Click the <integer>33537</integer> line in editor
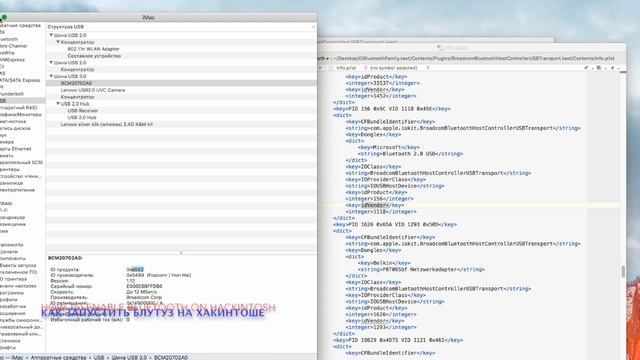Image resolution: width=640 pixels, height=360 pixels. pyautogui.click(x=382, y=83)
